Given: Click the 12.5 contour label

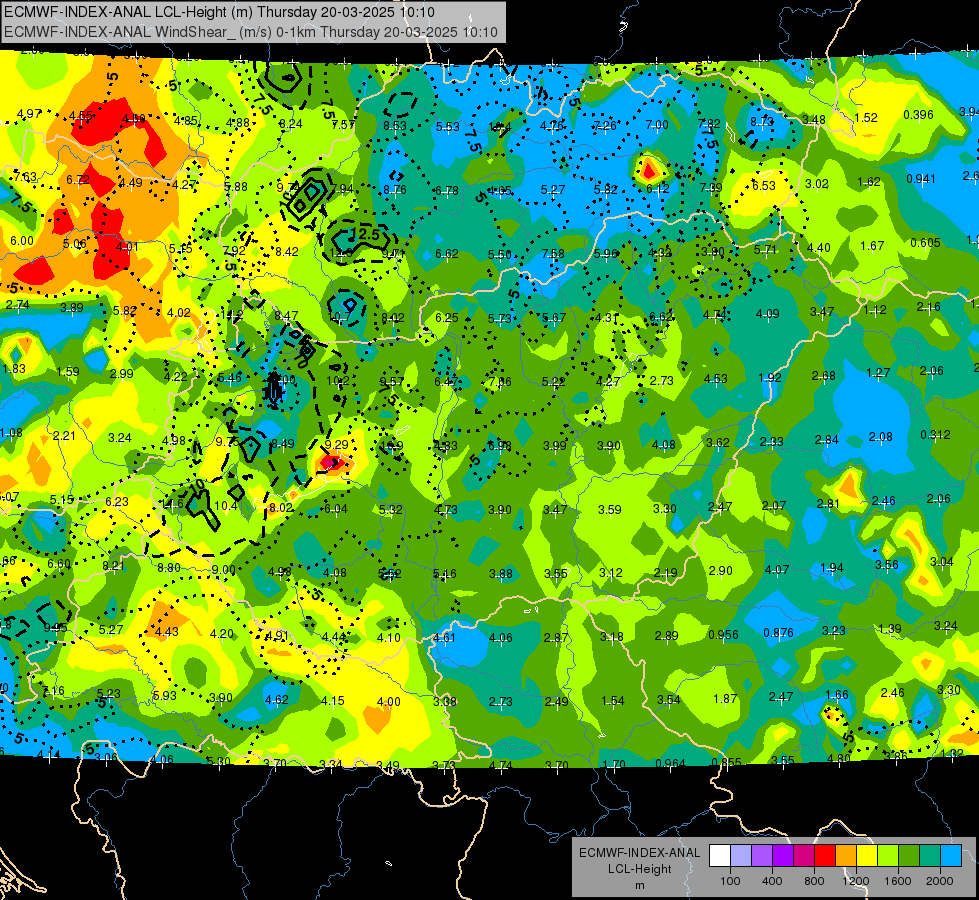Looking at the screenshot, I should click(366, 235).
